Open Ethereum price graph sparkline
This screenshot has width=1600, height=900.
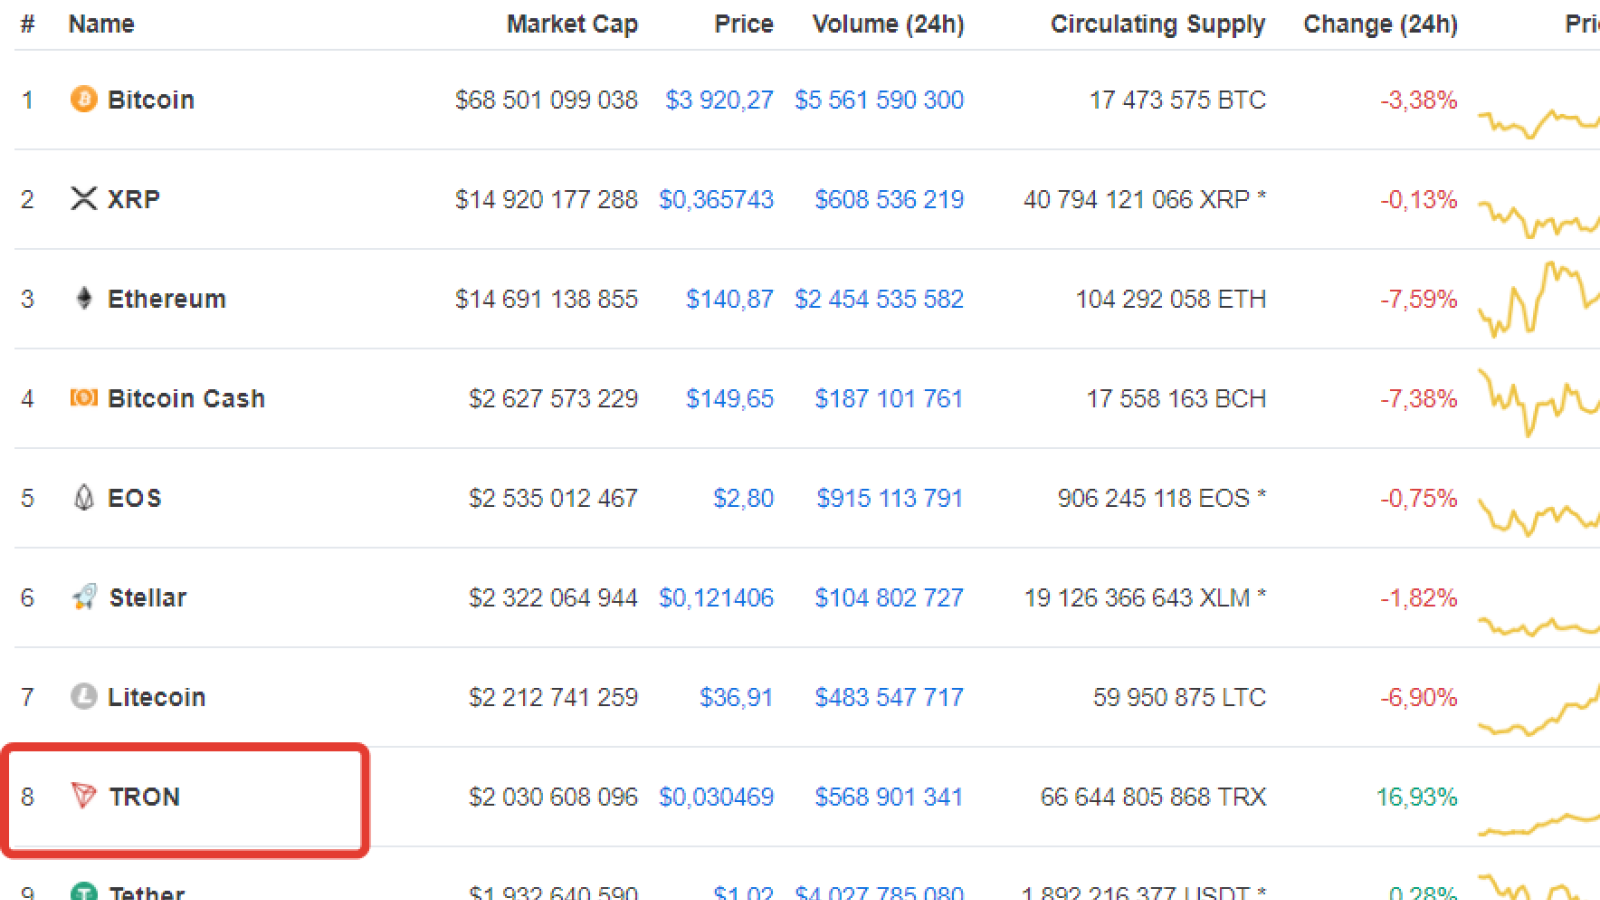coord(1539,298)
